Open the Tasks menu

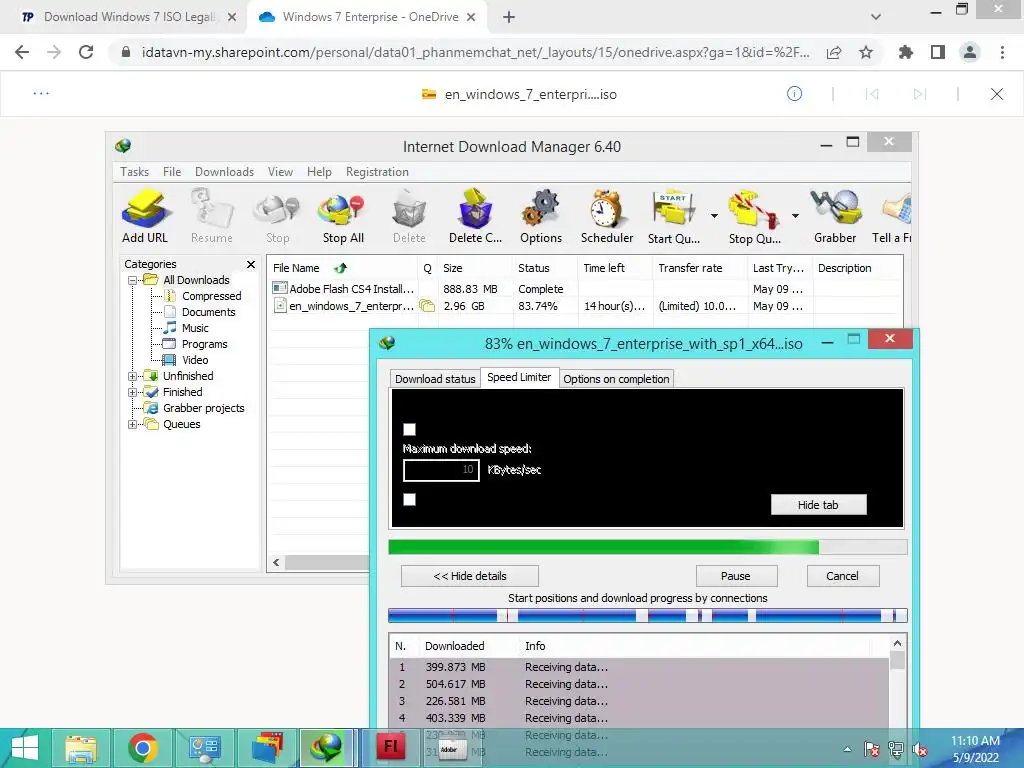pos(135,172)
